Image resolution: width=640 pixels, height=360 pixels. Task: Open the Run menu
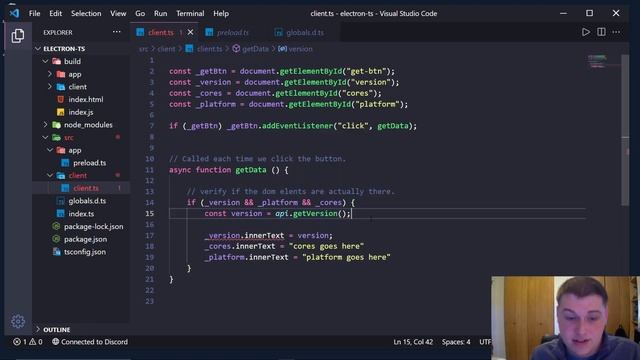160,13
